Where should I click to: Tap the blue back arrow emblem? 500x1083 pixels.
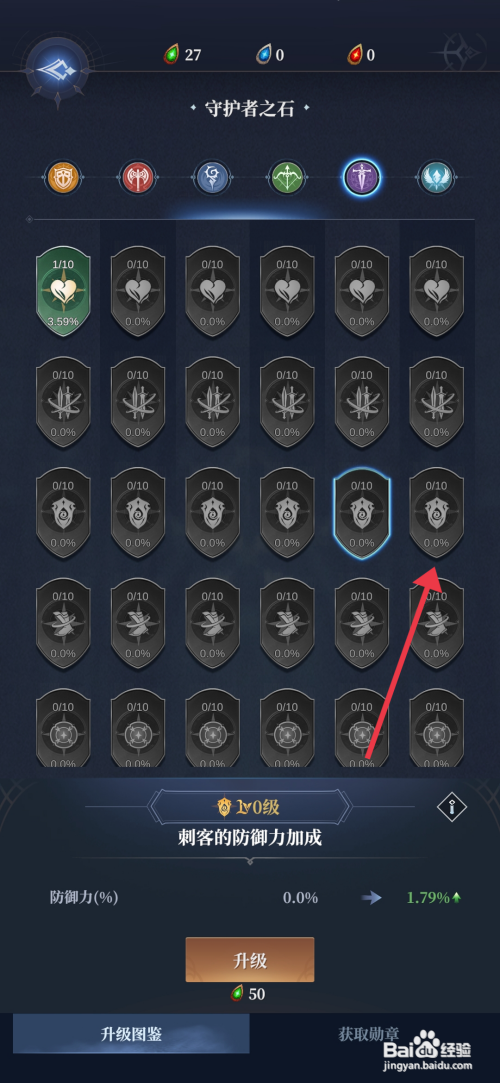coord(57,68)
